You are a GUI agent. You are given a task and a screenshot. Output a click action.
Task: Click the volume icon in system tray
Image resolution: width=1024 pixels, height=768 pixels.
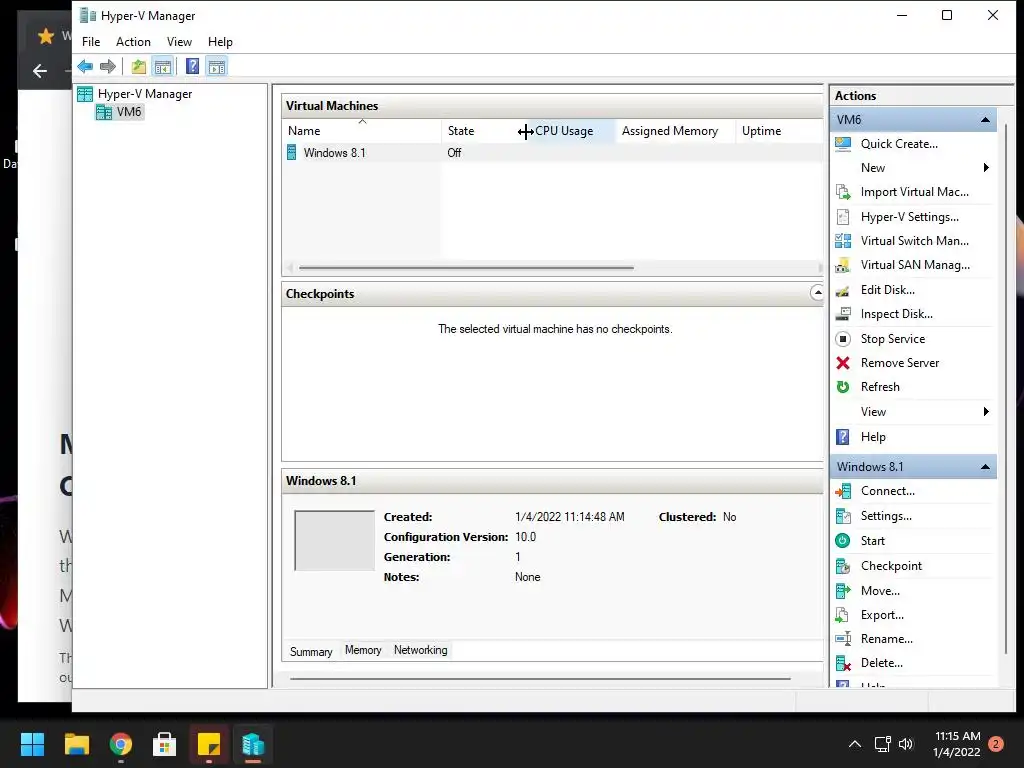pyautogui.click(x=906, y=744)
